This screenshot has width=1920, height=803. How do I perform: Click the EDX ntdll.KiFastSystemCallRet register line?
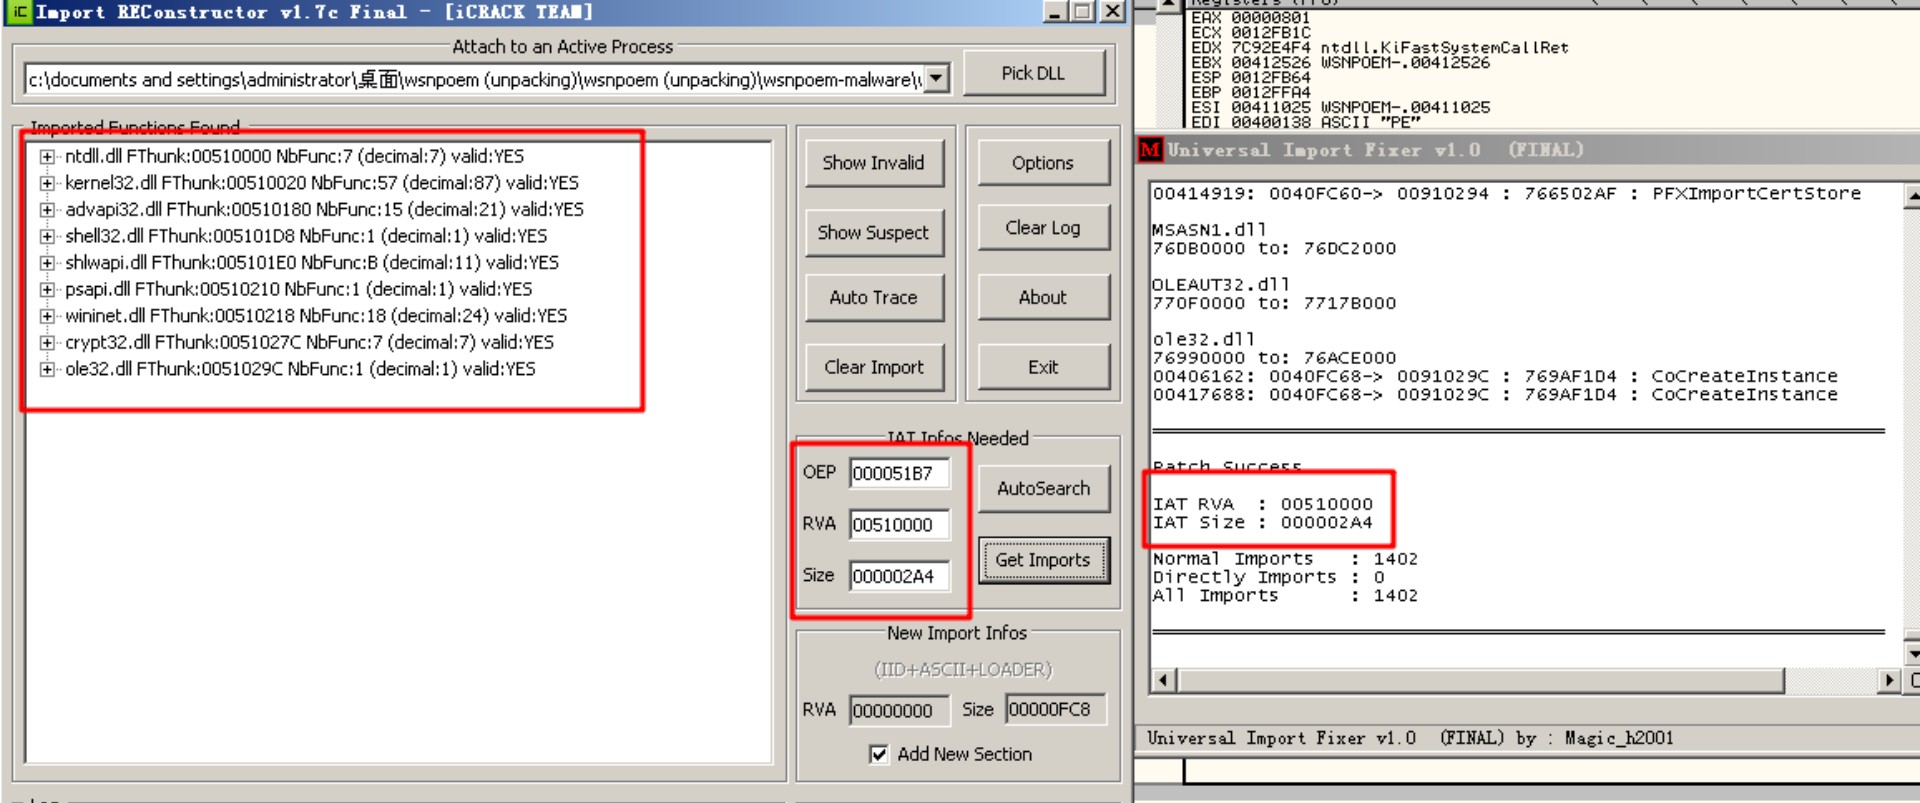1379,48
